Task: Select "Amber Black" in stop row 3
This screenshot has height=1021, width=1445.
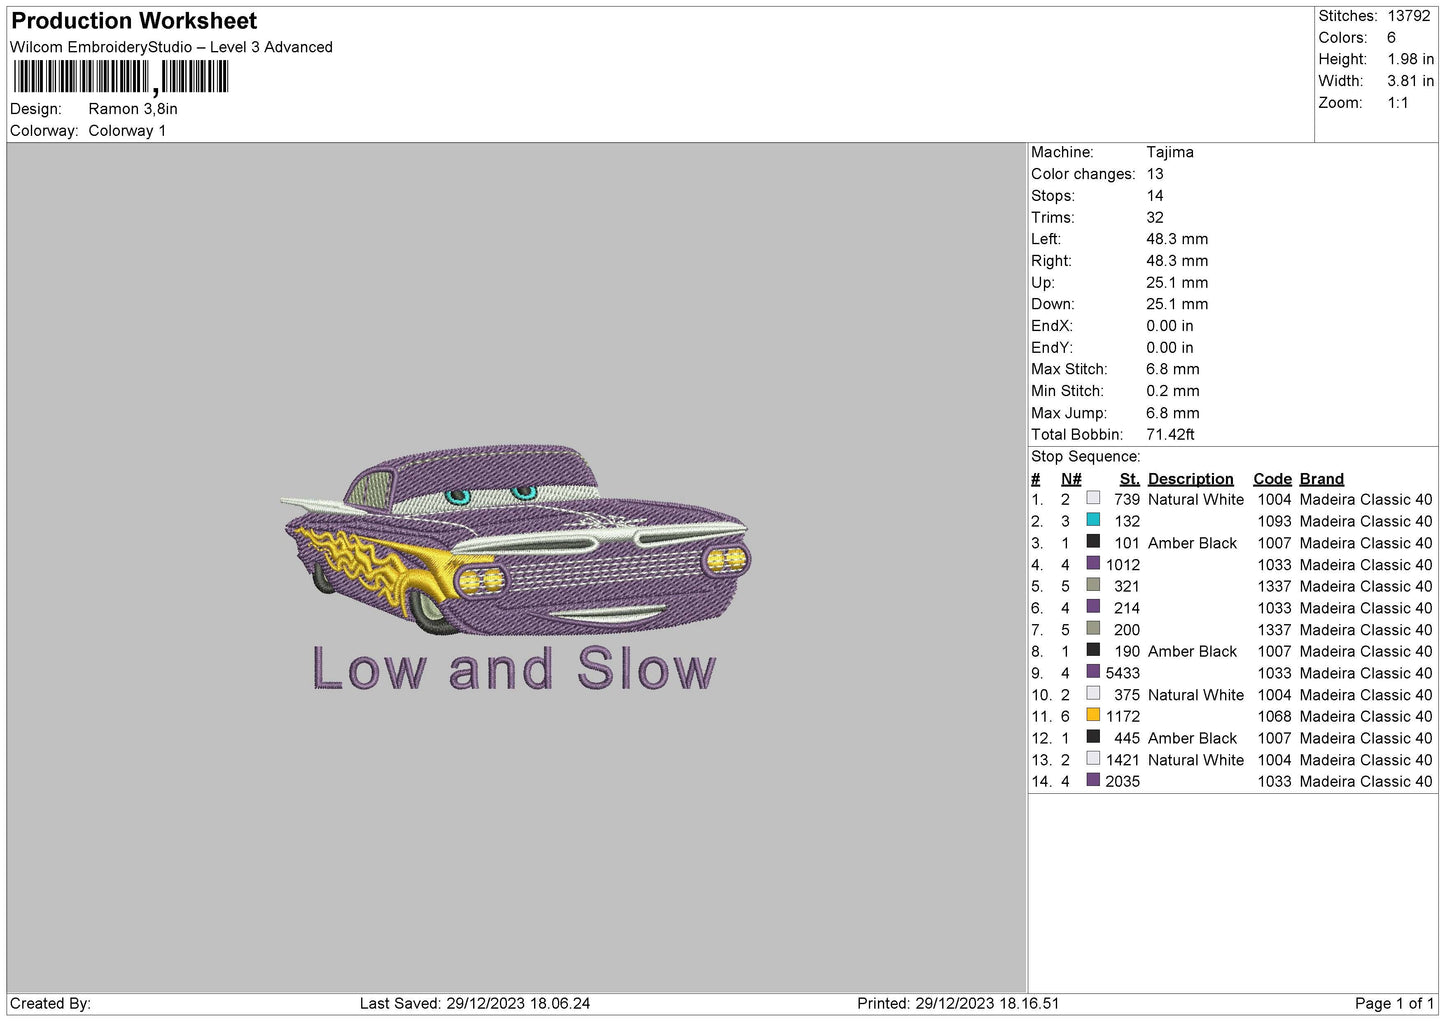Action: point(1193,543)
